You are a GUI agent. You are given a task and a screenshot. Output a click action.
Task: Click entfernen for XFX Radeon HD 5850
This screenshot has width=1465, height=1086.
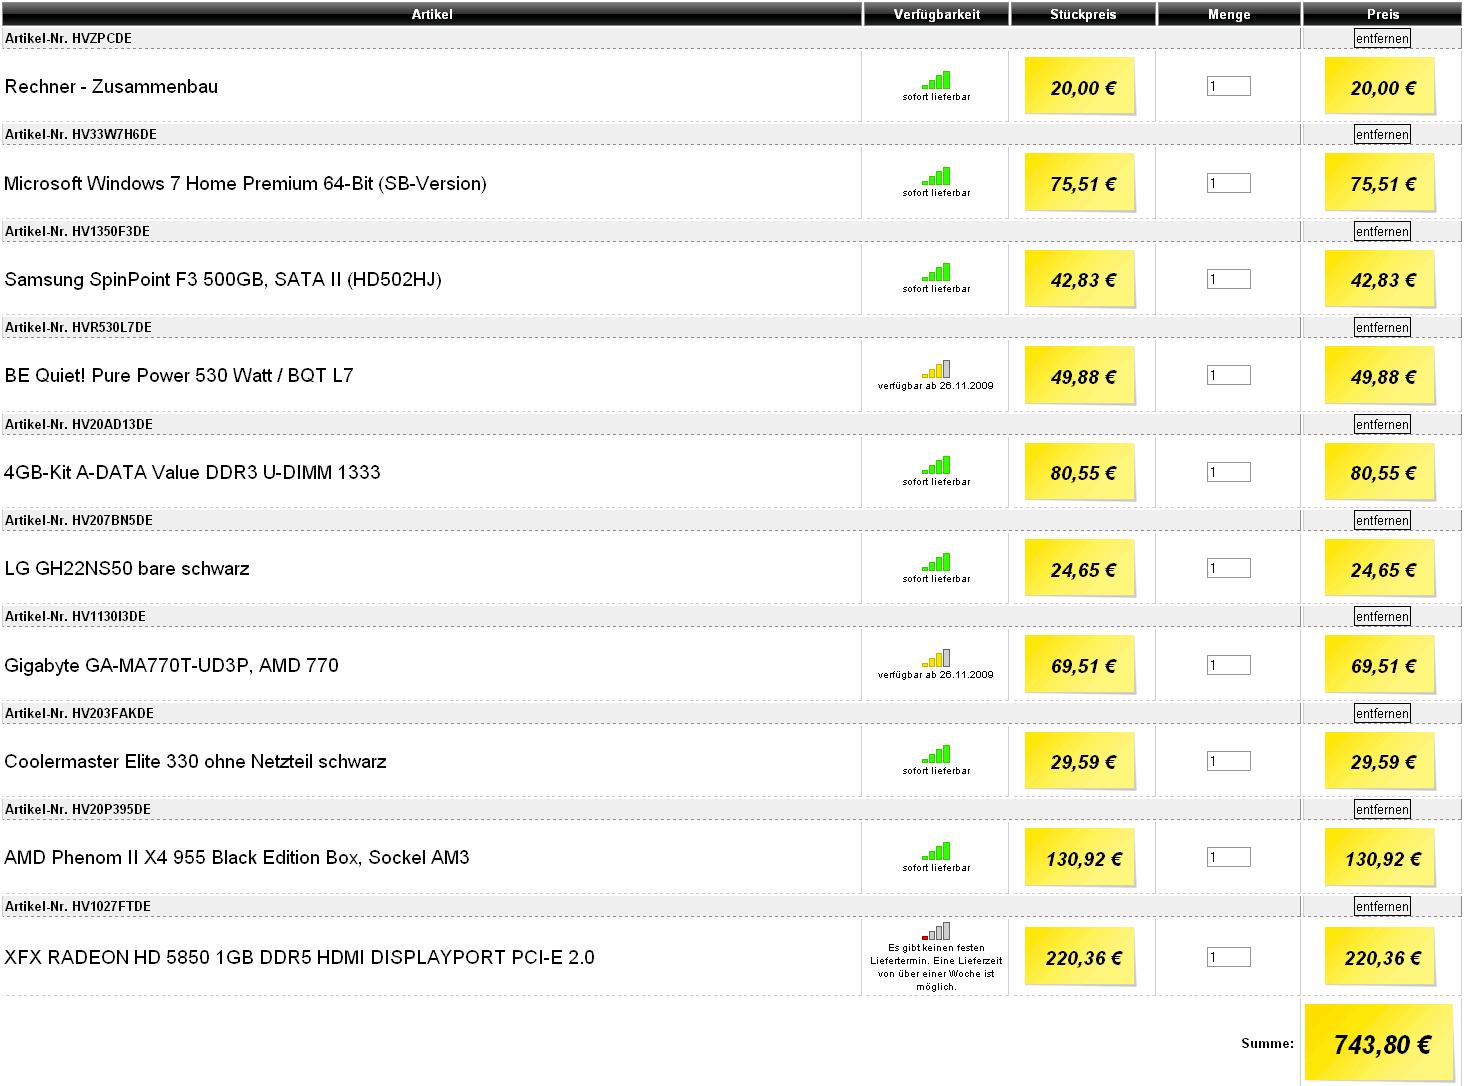click(1382, 906)
